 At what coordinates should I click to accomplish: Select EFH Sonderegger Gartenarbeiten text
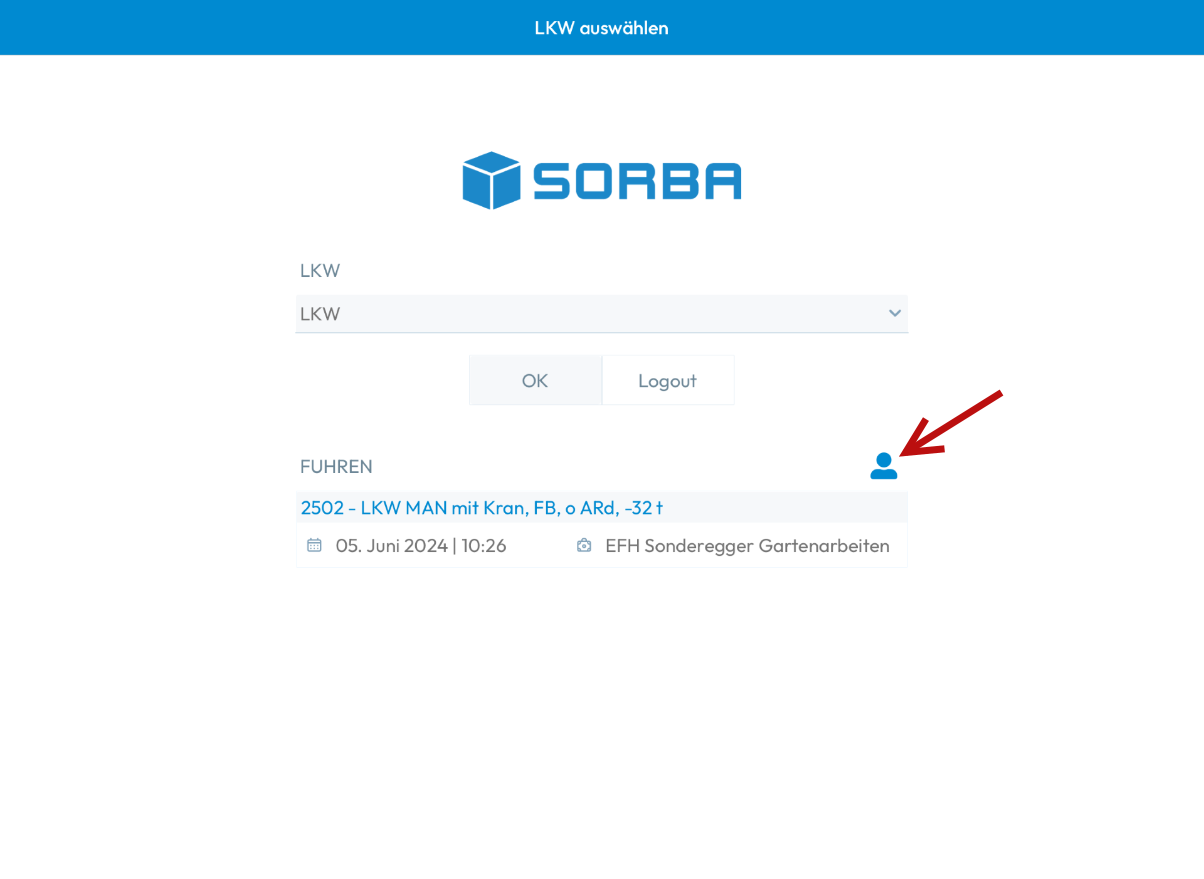tap(747, 546)
